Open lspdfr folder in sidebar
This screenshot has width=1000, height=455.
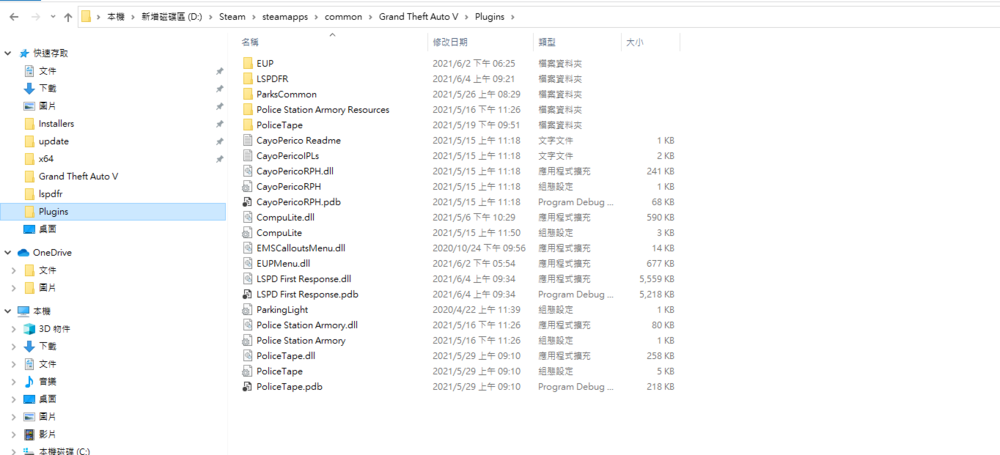point(50,194)
